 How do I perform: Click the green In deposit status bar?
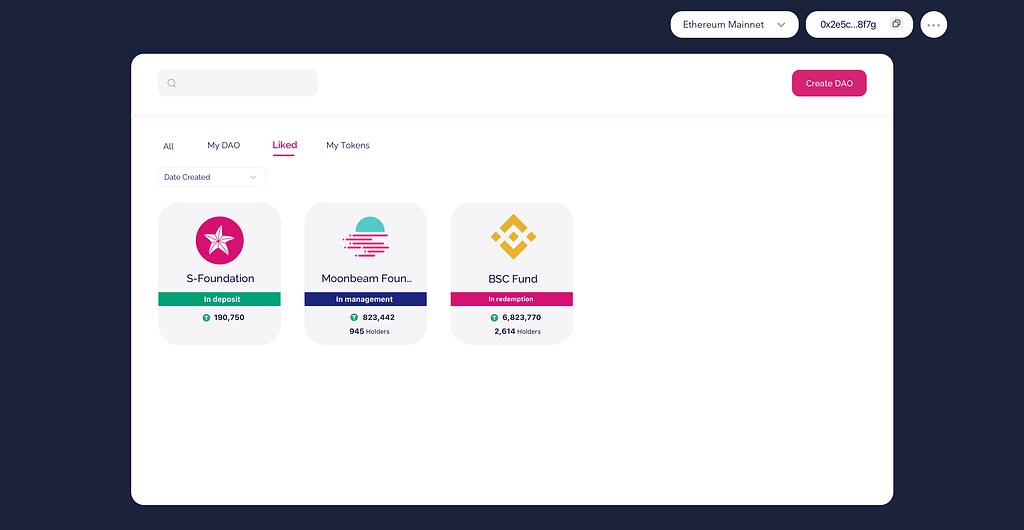click(219, 299)
